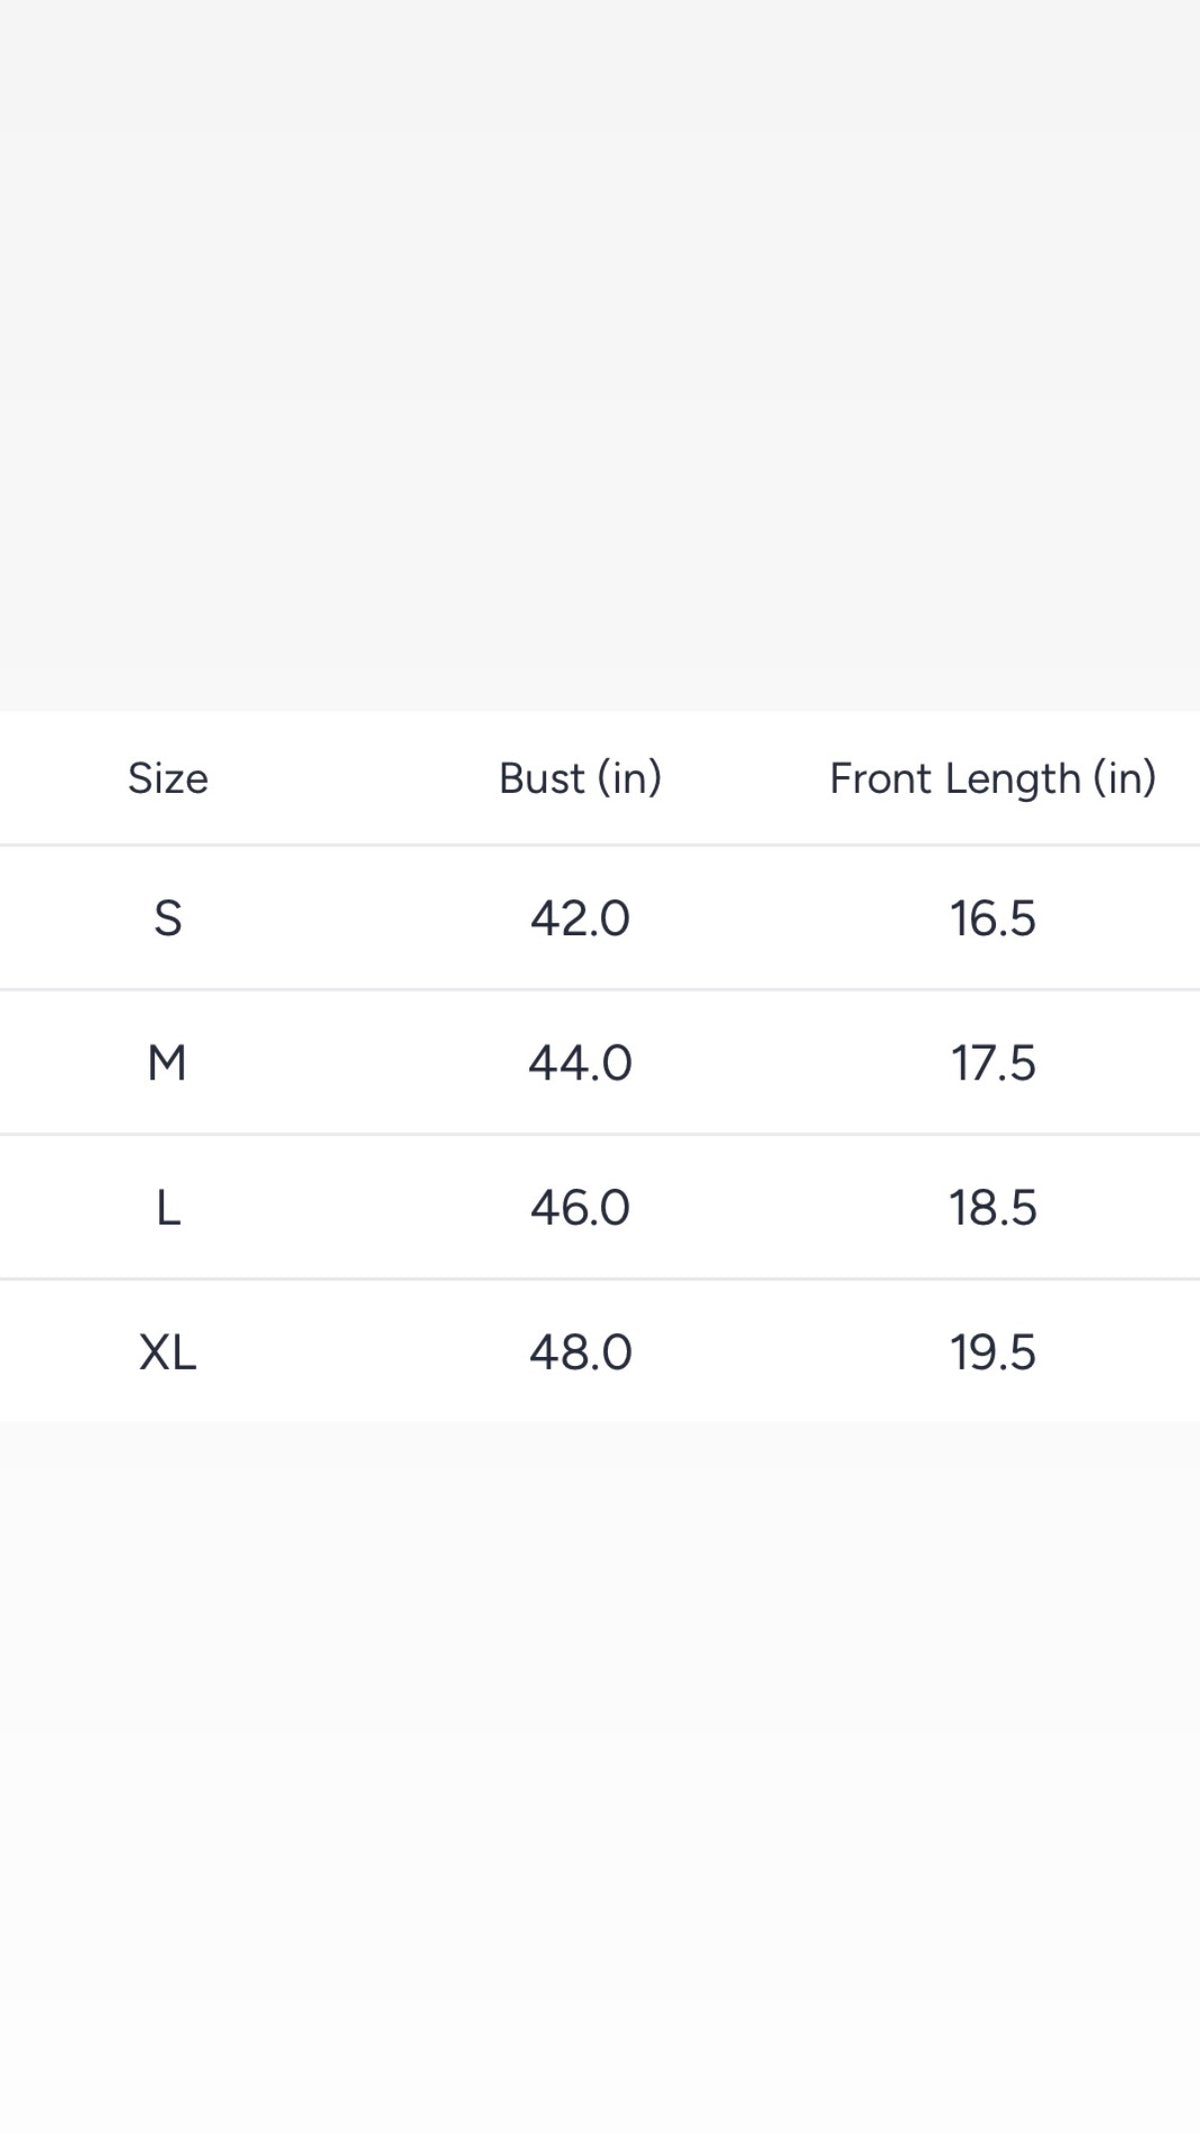Image resolution: width=1200 pixels, height=2133 pixels.
Task: Click the Front Length (in) column header
Action: 992,778
